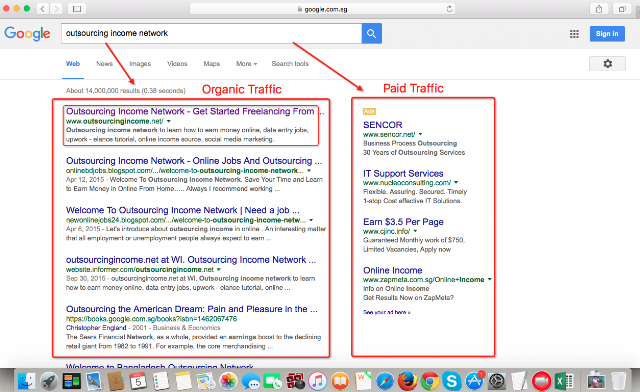Open 'Get Started Freelancing From' result

[195, 111]
